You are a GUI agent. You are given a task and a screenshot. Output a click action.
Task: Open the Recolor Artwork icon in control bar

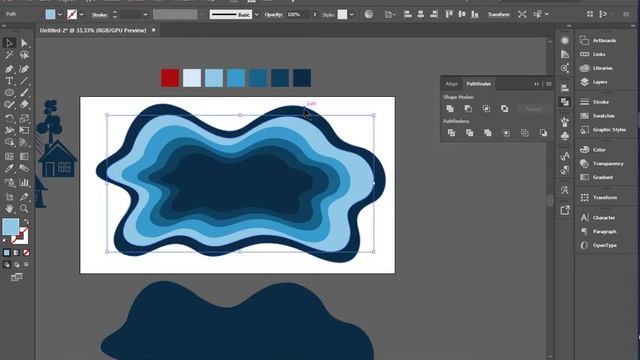[x=369, y=14]
